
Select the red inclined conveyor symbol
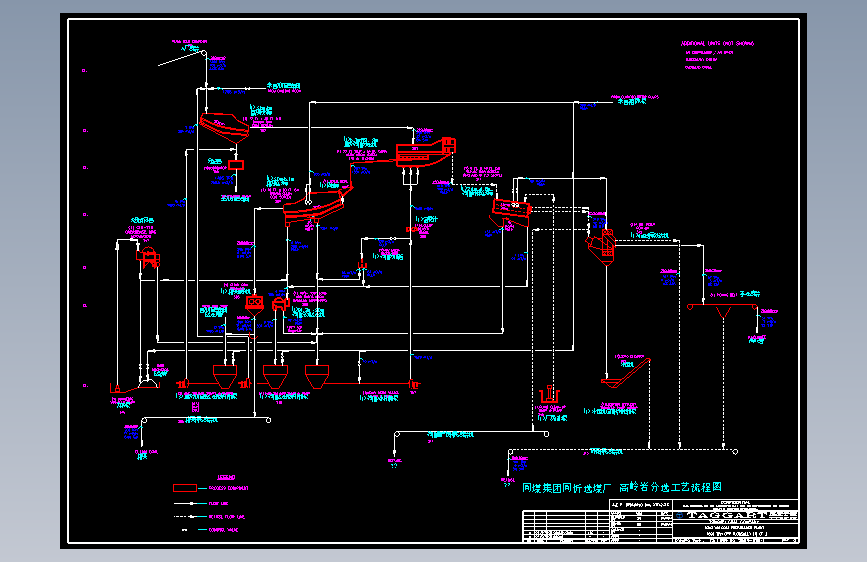click(626, 372)
